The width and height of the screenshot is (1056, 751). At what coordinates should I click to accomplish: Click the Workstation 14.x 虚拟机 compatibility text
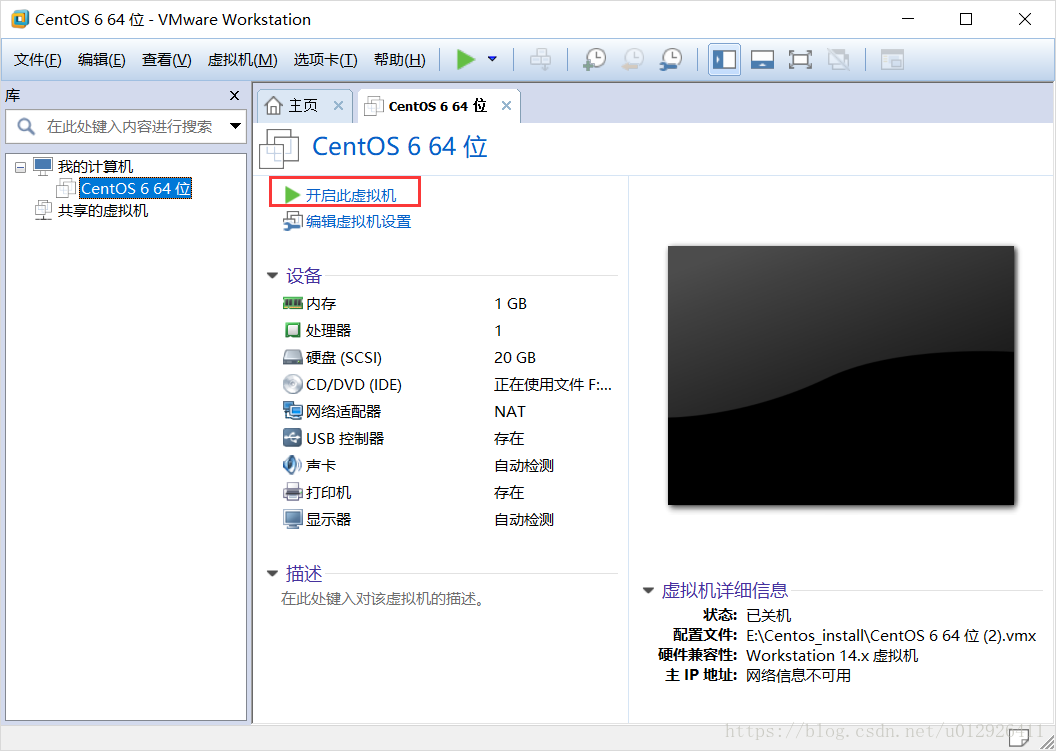click(x=832, y=655)
